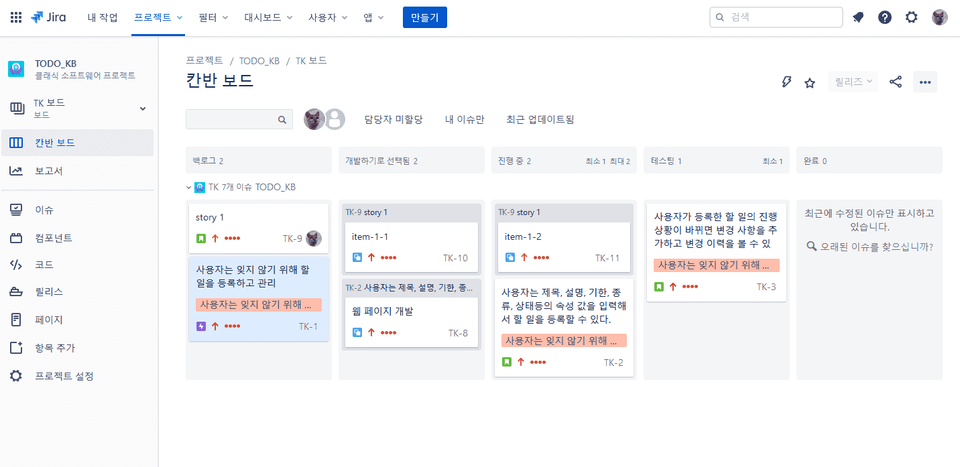Image resolution: width=960 pixels, height=467 pixels.
Task: Toggle the 담당자 미할당 quick filter
Action: [393, 119]
